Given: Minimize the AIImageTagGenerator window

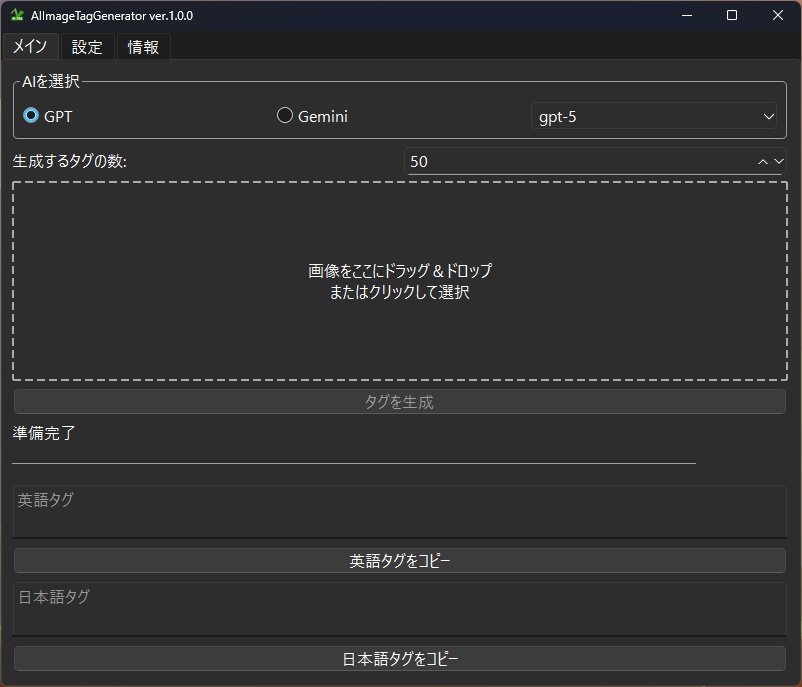Looking at the screenshot, I should click(687, 15).
